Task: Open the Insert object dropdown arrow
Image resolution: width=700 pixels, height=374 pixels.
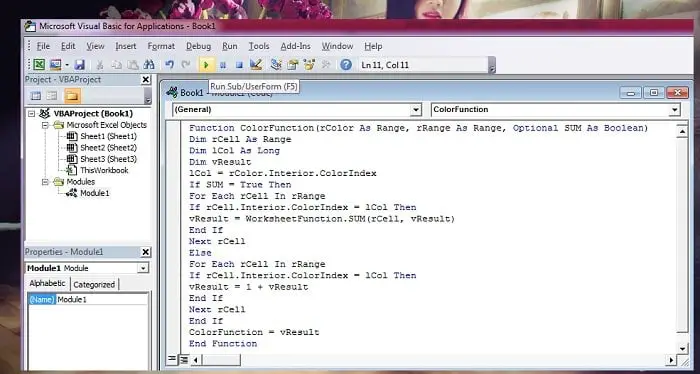Action: point(67,65)
